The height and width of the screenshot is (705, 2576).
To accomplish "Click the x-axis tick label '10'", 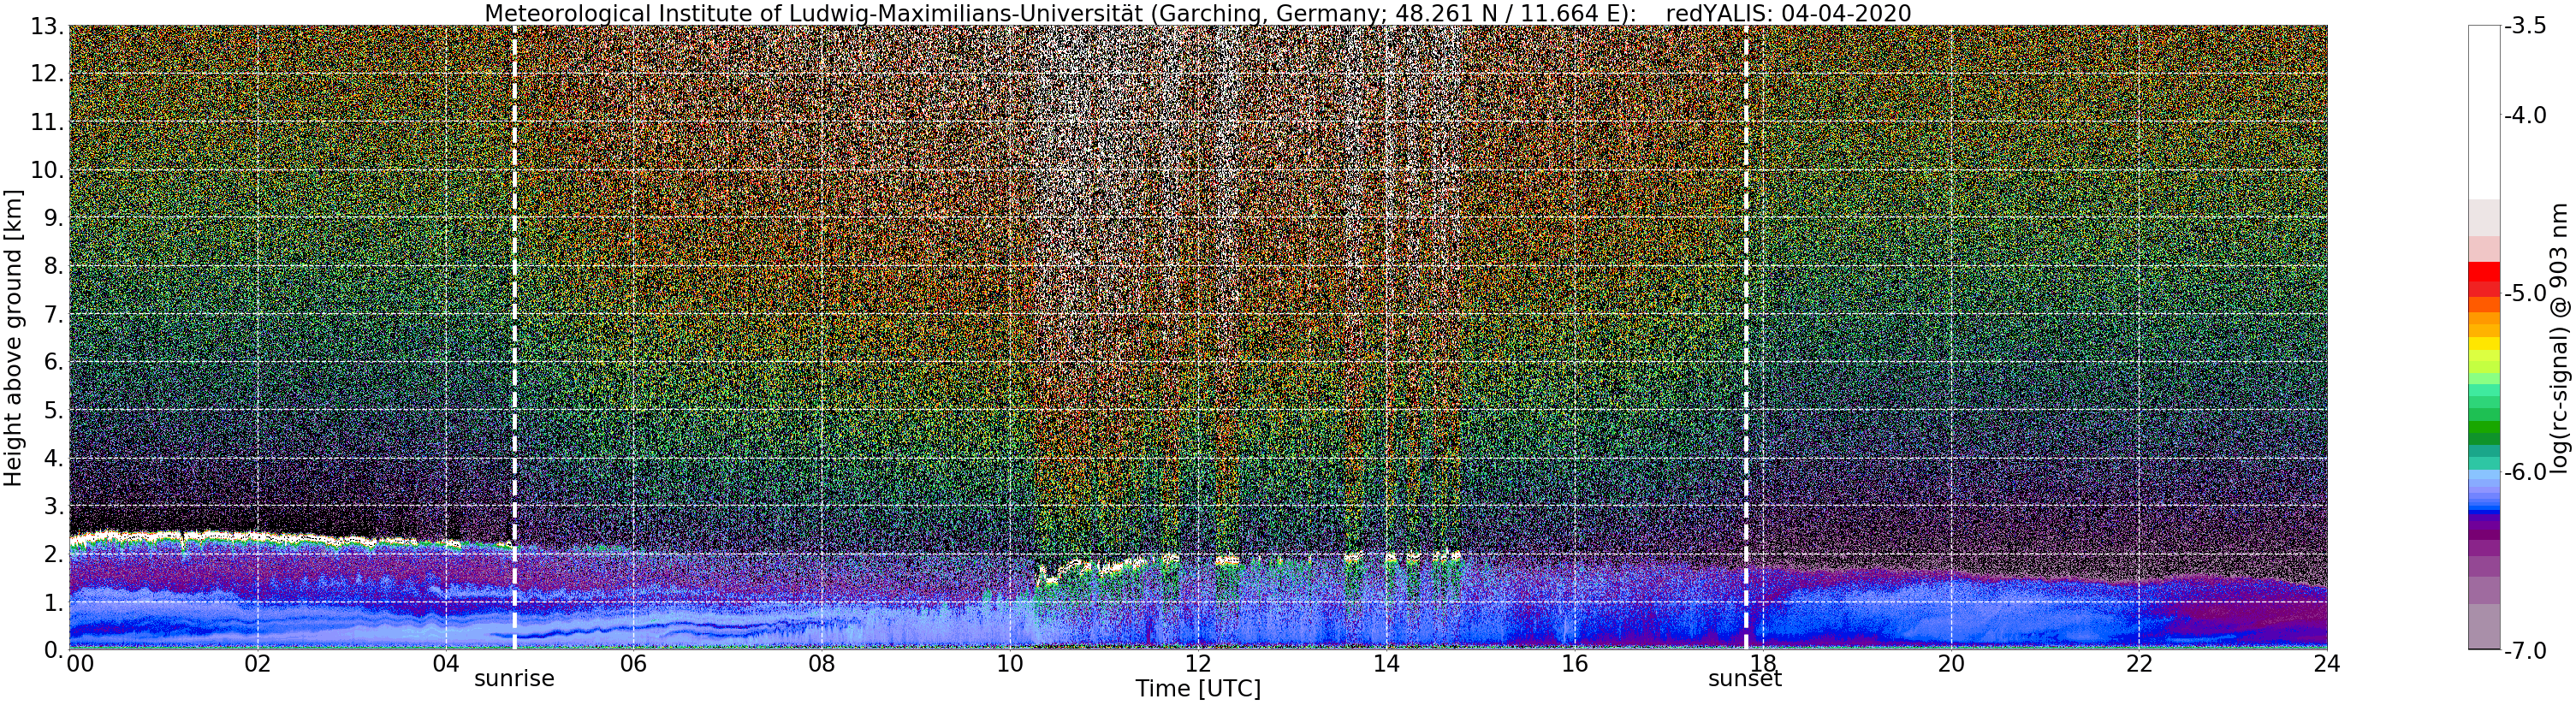I will [x=1010, y=664].
